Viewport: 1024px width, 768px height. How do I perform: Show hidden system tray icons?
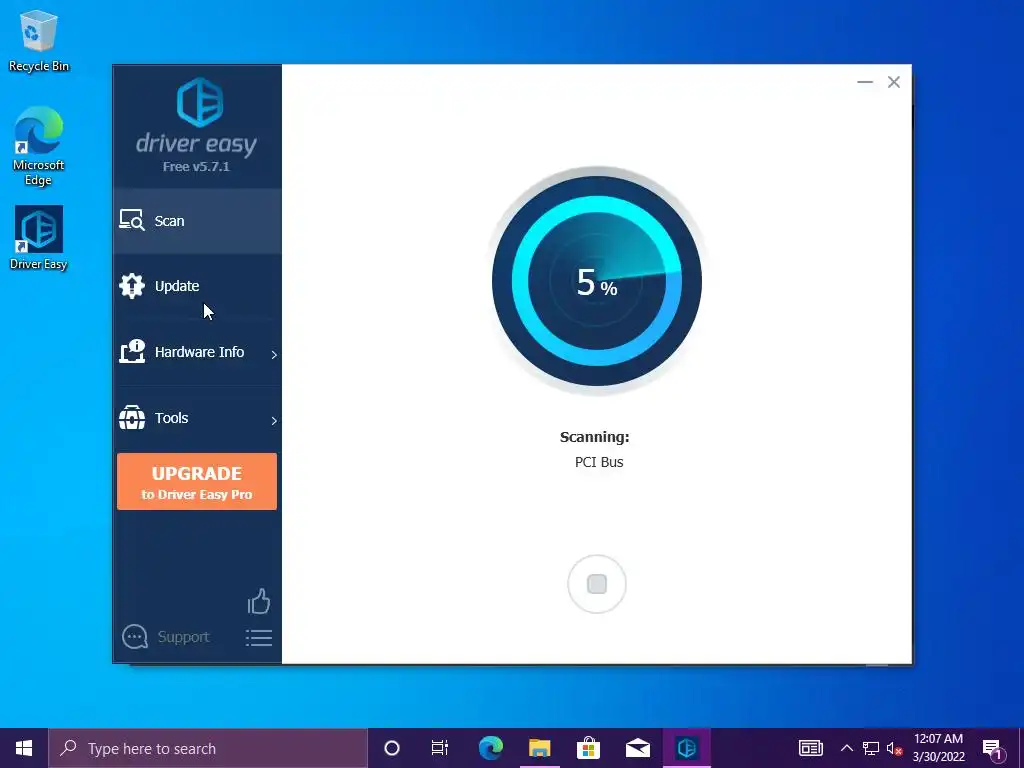846,748
